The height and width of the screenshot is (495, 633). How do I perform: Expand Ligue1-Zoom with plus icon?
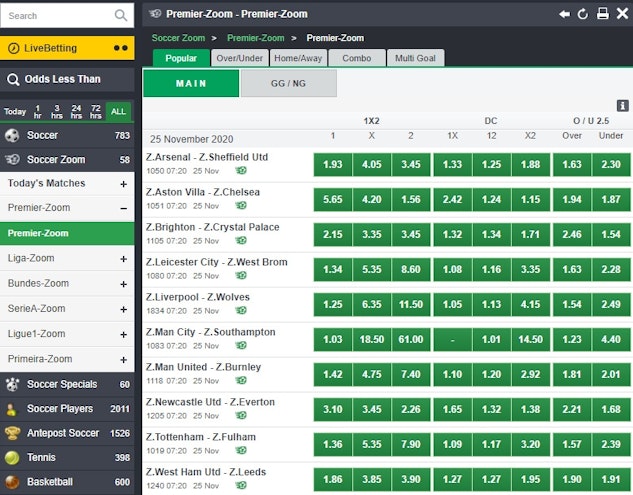[x=124, y=335]
